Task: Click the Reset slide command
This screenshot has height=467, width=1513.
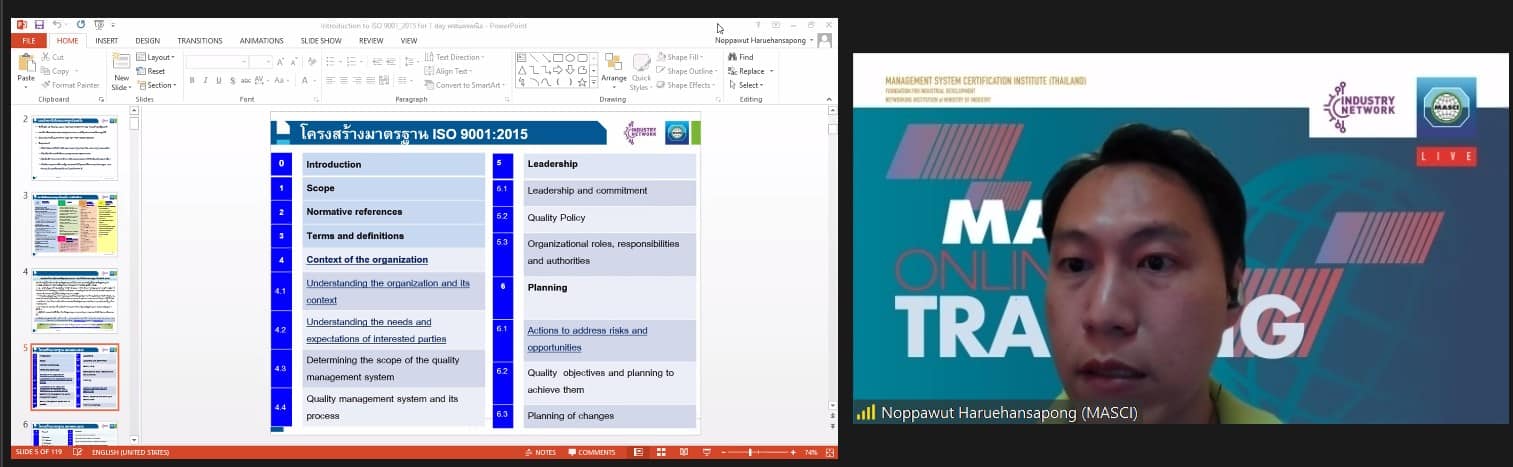Action: [151, 71]
